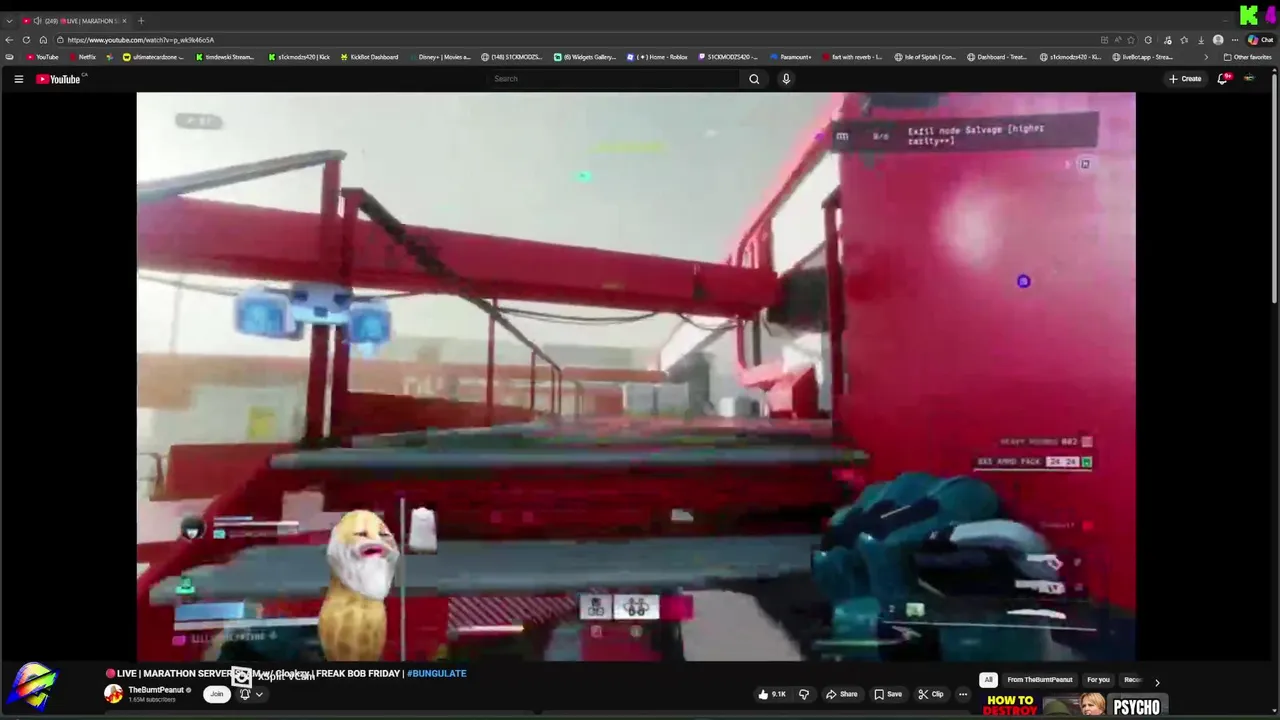Open a new browser tab with plus
Screen dimensions: 1280x720
tap(141, 21)
